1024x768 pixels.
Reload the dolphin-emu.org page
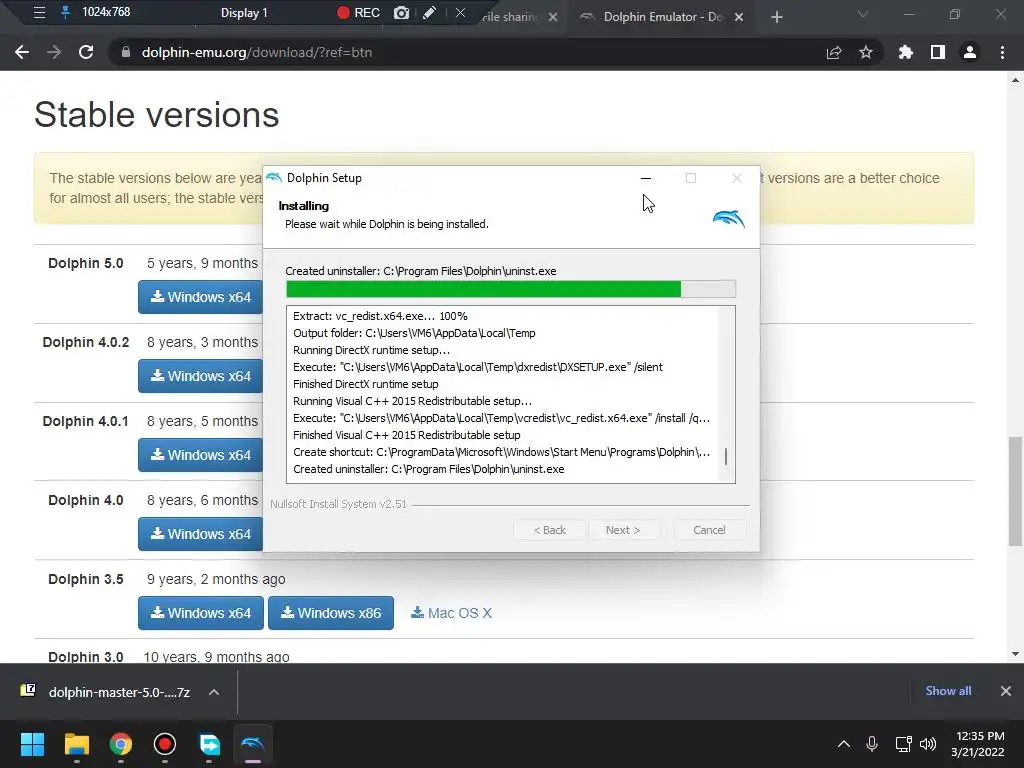pyautogui.click(x=86, y=52)
